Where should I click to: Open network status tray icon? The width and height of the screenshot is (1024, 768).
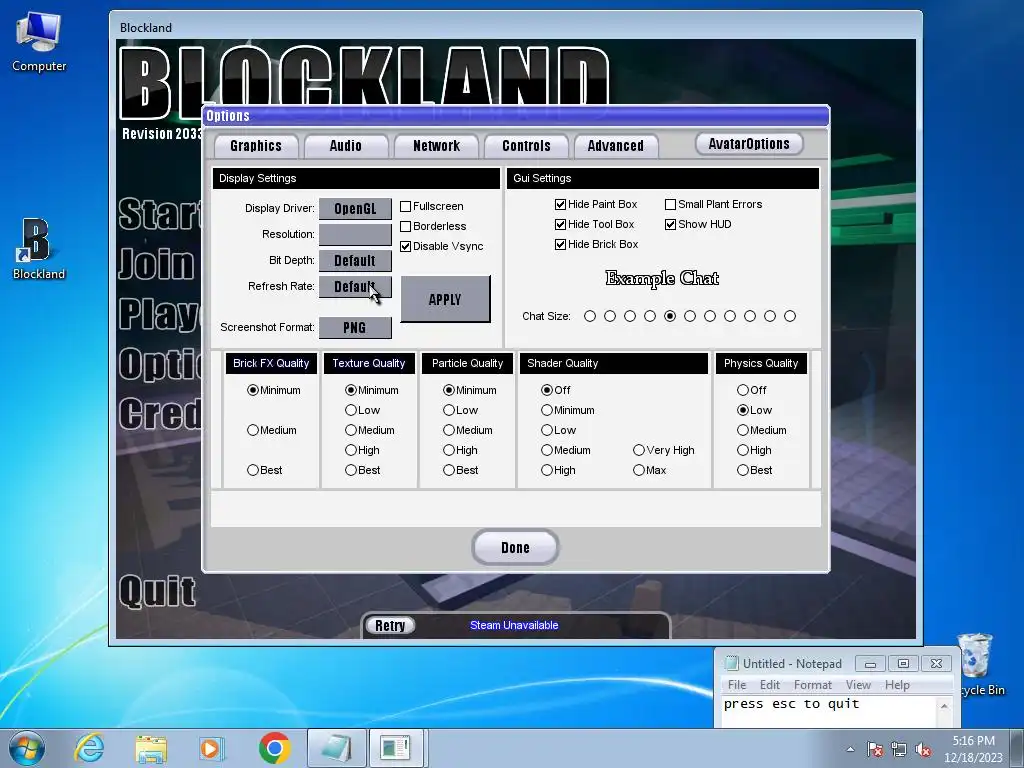899,749
